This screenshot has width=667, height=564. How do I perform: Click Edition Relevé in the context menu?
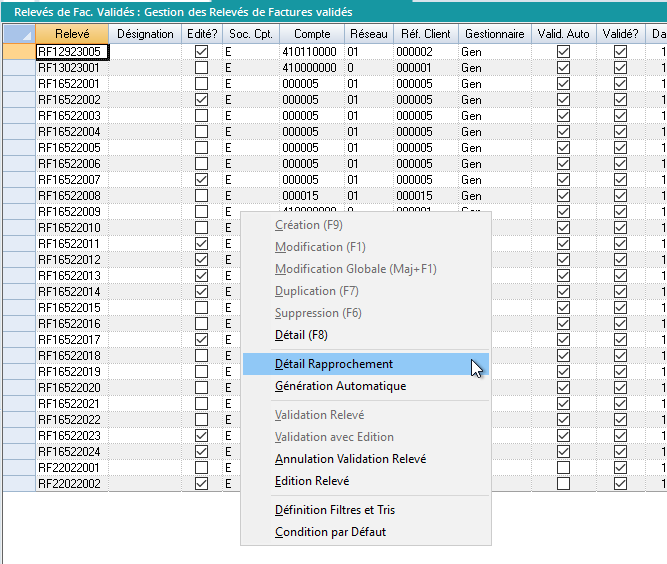(312, 481)
